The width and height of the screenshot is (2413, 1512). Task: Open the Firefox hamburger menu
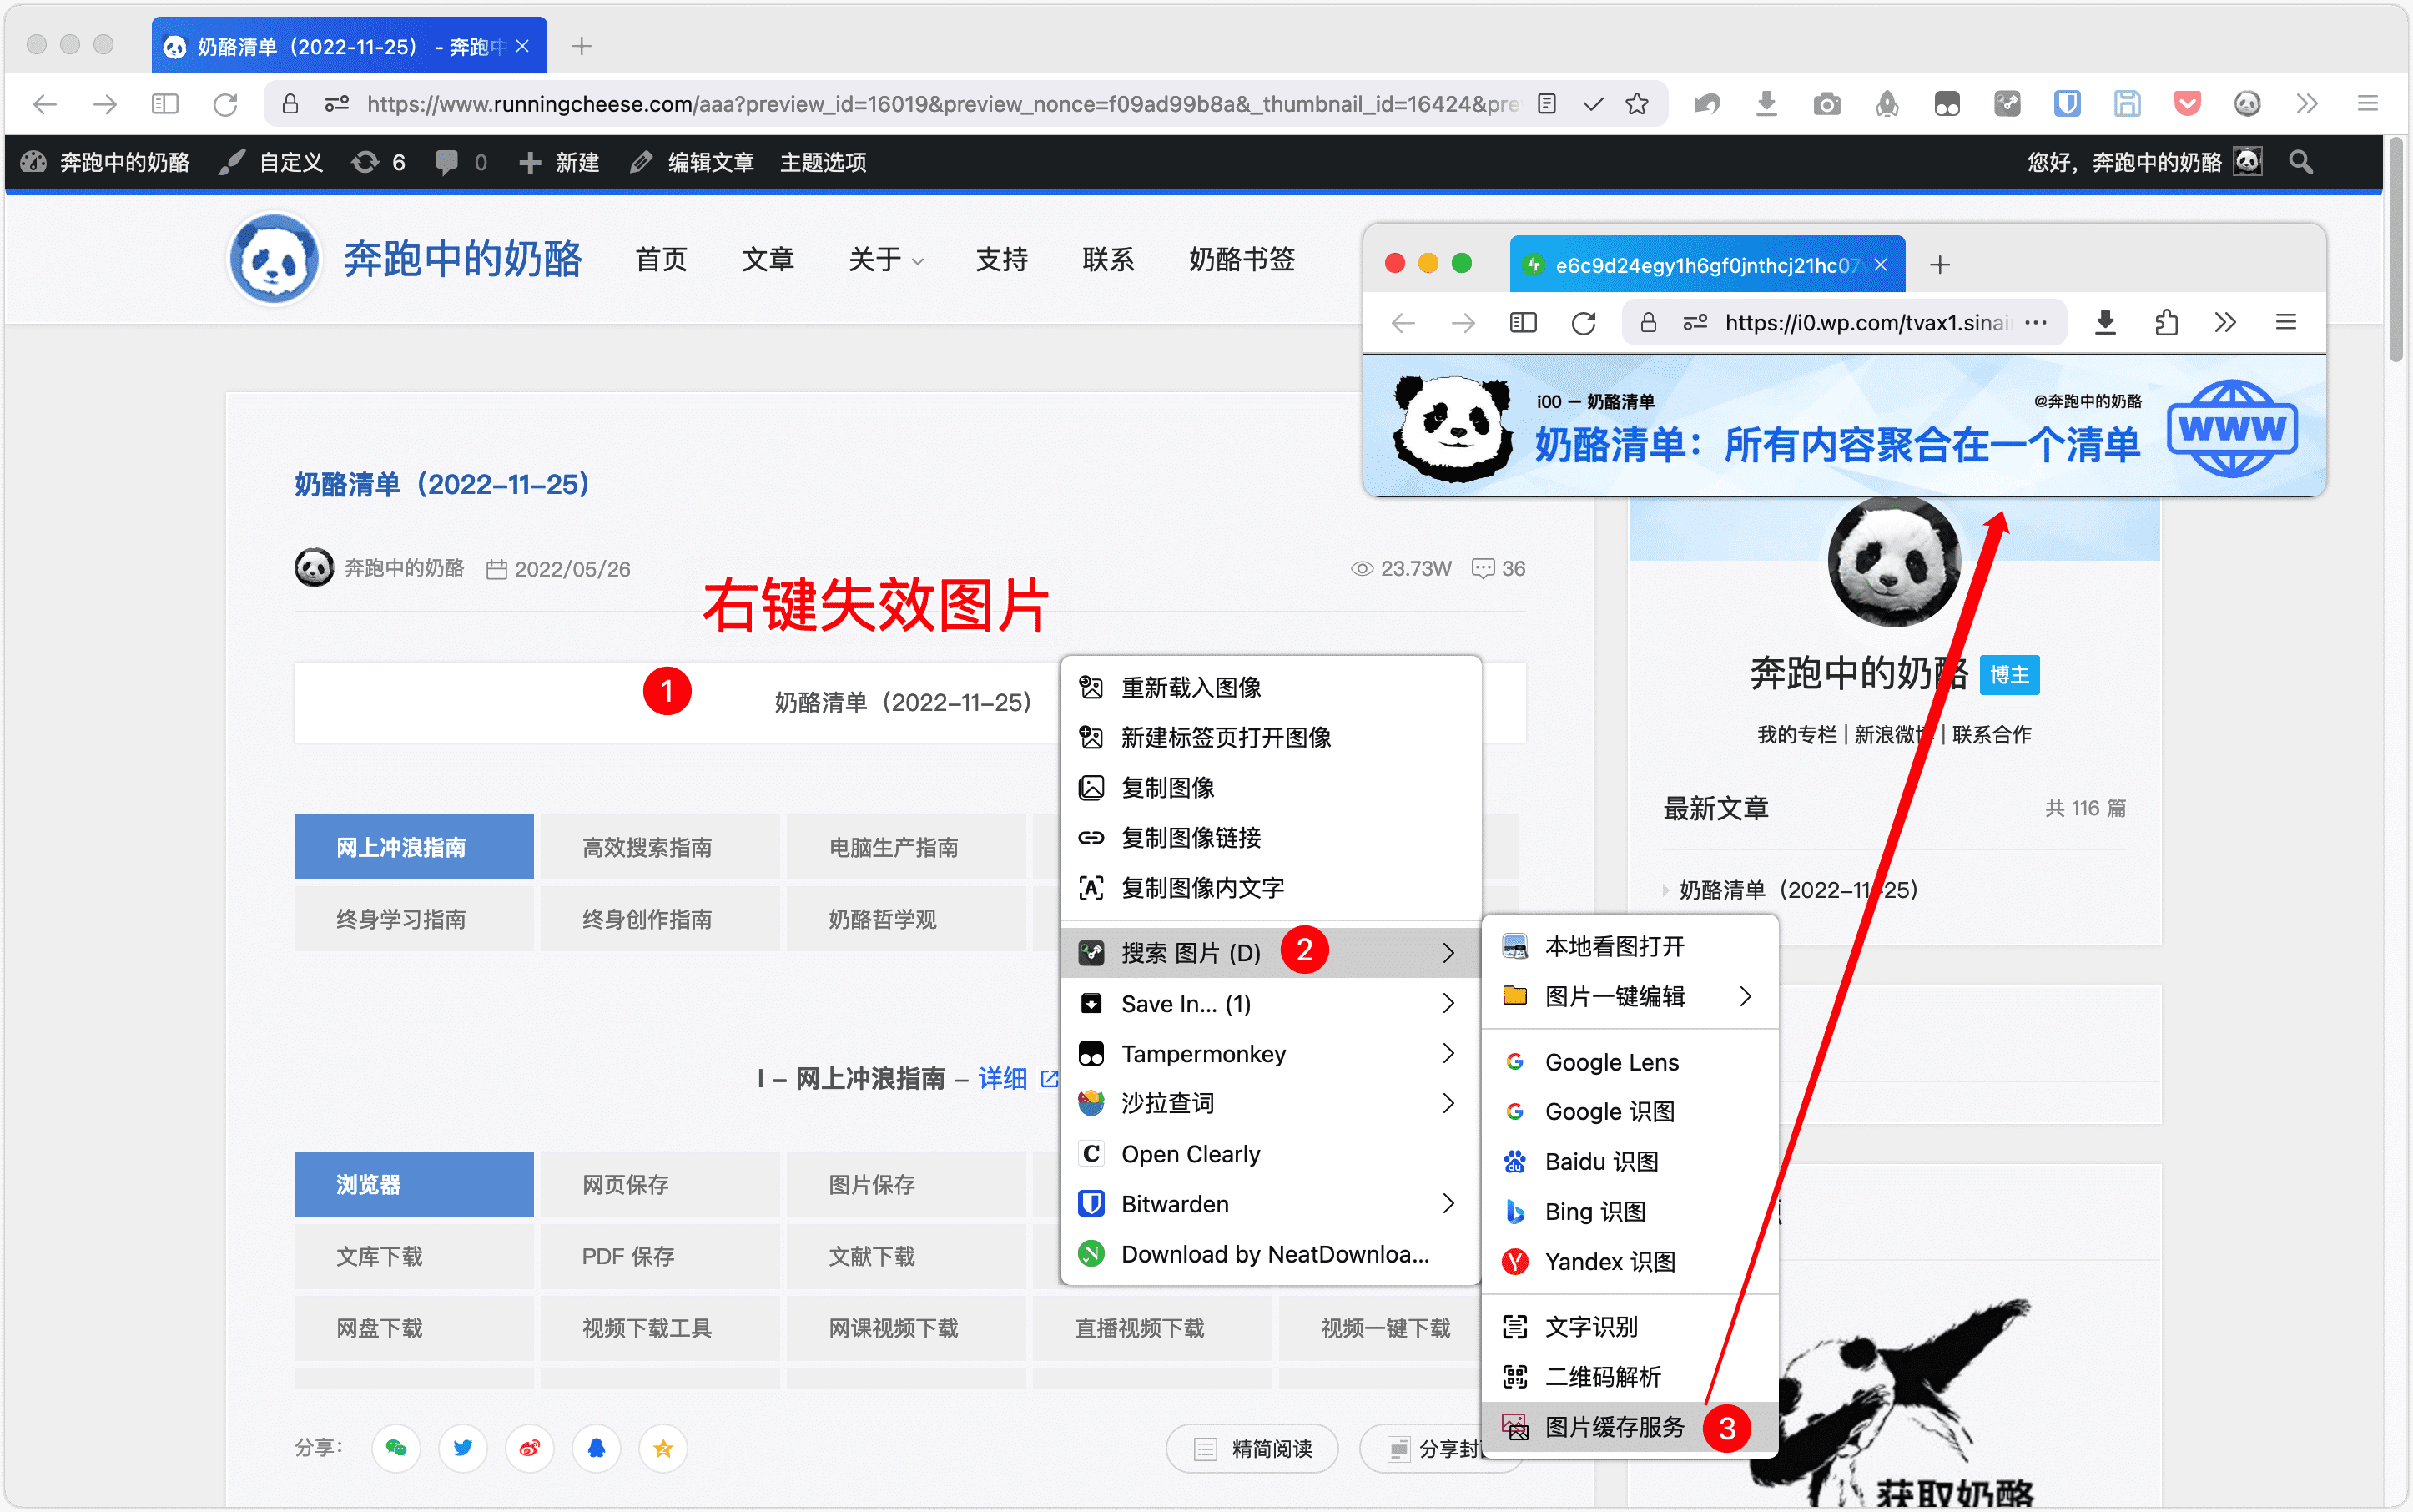point(2368,103)
